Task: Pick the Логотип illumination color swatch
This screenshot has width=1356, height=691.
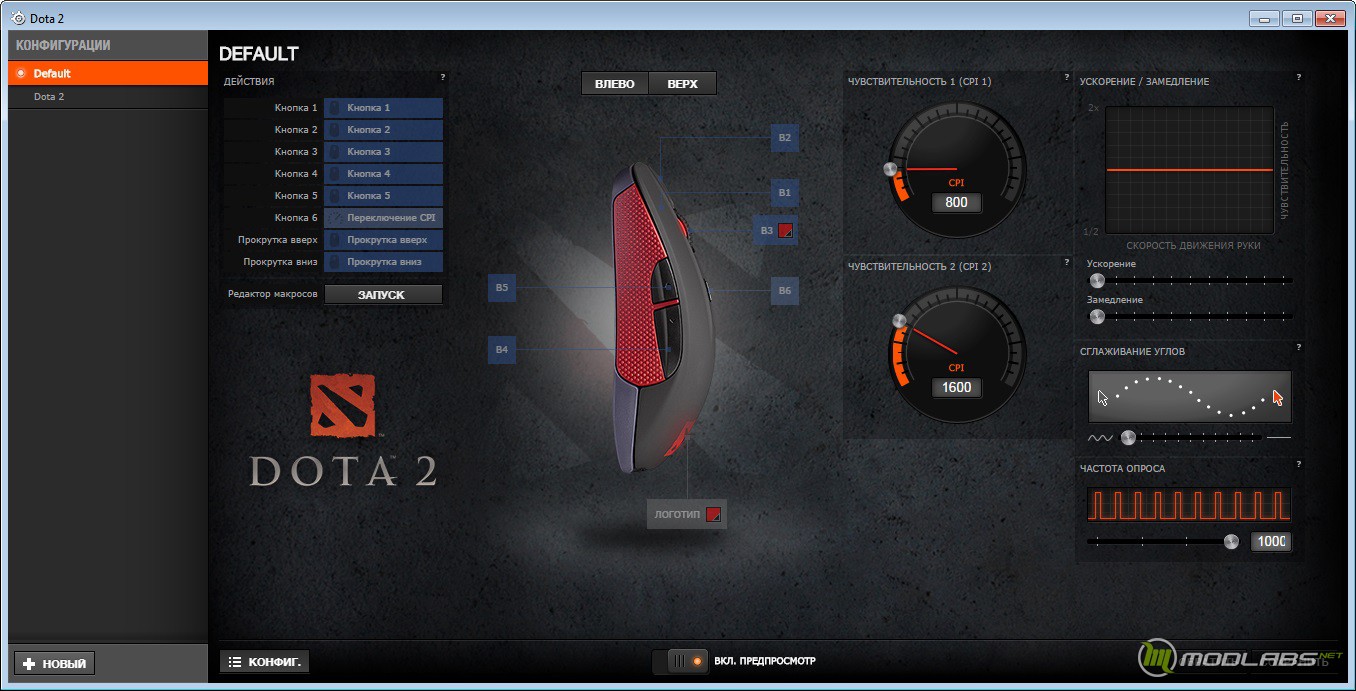Action: [713, 515]
